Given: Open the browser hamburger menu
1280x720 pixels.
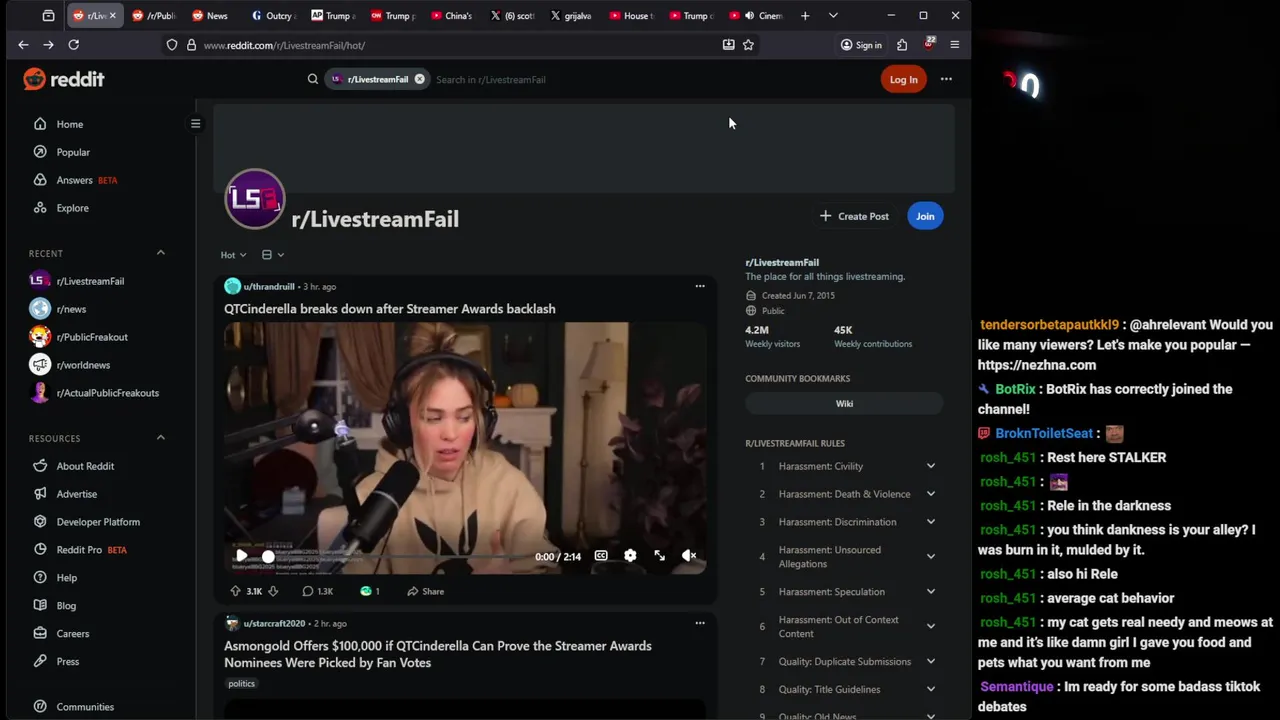Looking at the screenshot, I should coord(954,45).
